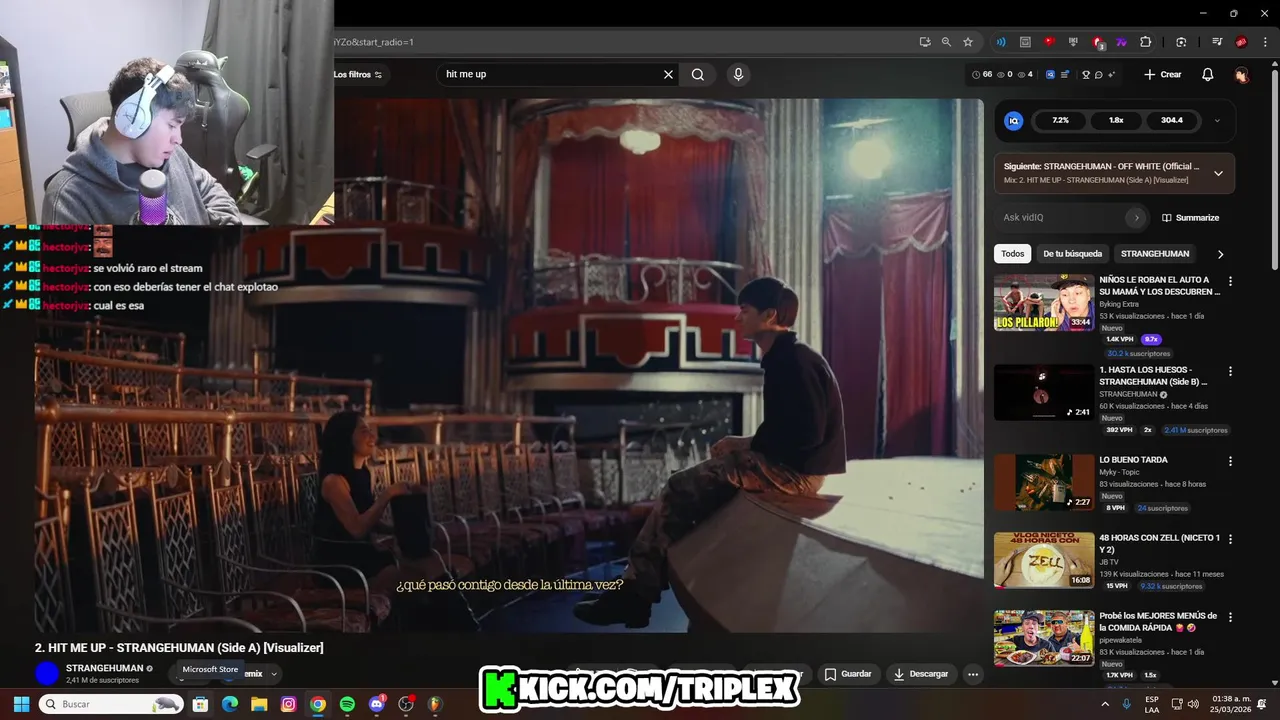Open the YouTube notifications bell
Viewport: 1280px width, 720px height.
click(1207, 75)
